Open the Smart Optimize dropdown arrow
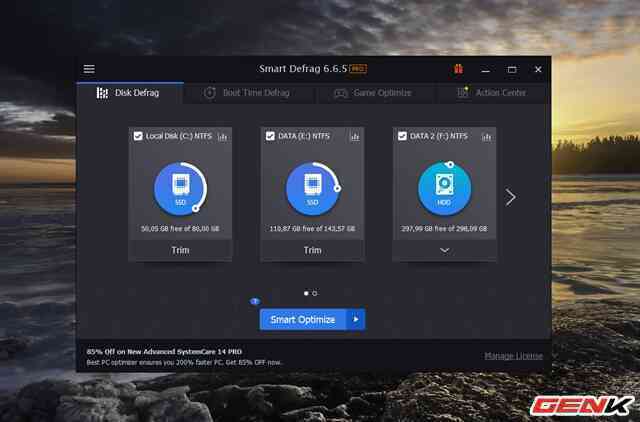The height and width of the screenshot is (422, 640). coord(355,319)
